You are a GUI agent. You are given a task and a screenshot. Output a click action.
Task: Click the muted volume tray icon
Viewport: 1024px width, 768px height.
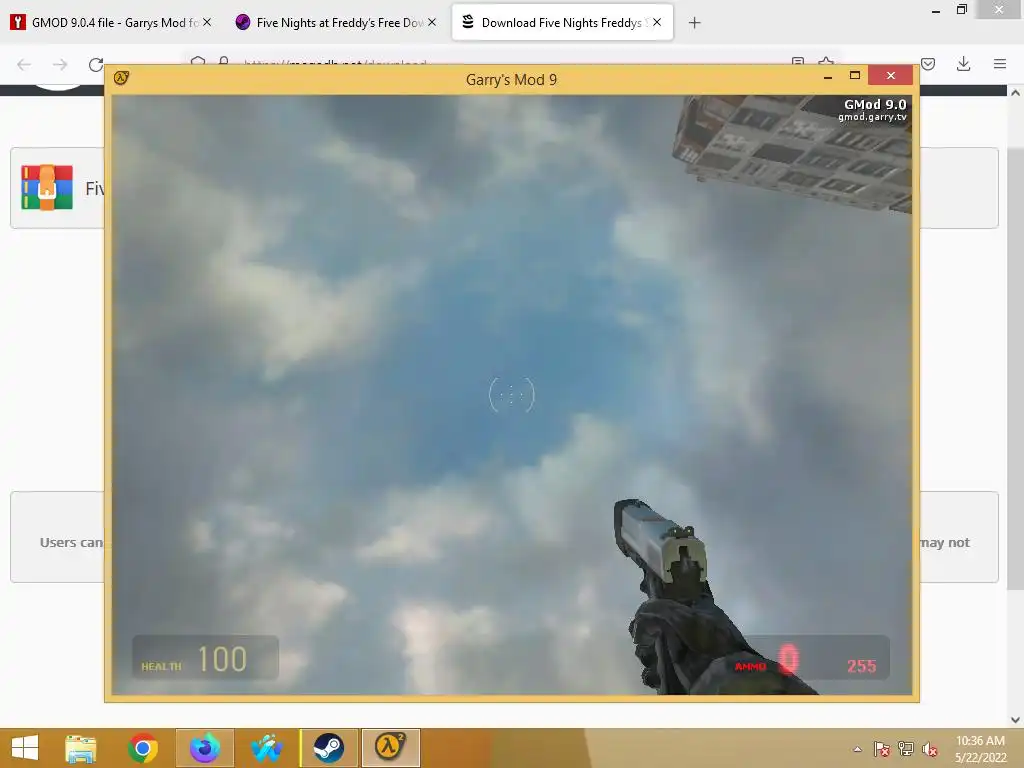pos(930,749)
